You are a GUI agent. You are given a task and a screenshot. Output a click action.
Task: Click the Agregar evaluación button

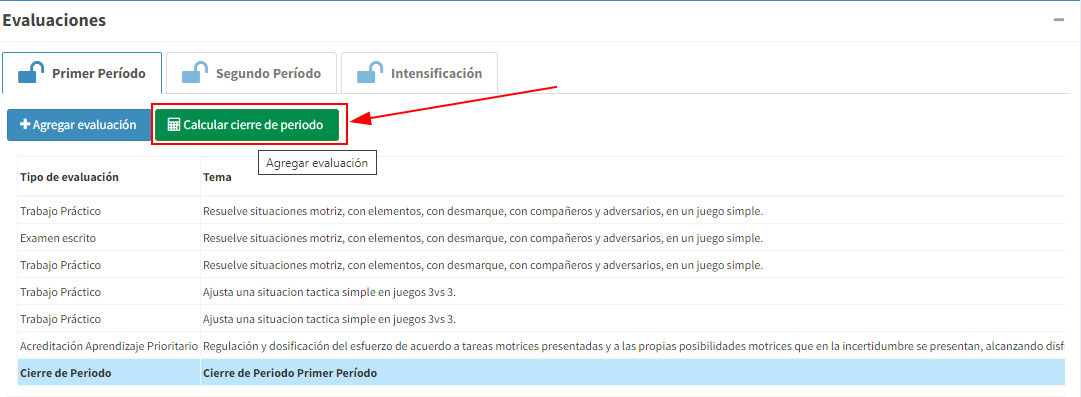coord(79,125)
